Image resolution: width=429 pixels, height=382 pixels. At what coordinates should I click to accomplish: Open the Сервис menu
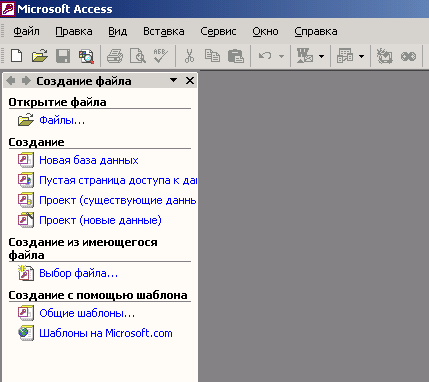[218, 31]
